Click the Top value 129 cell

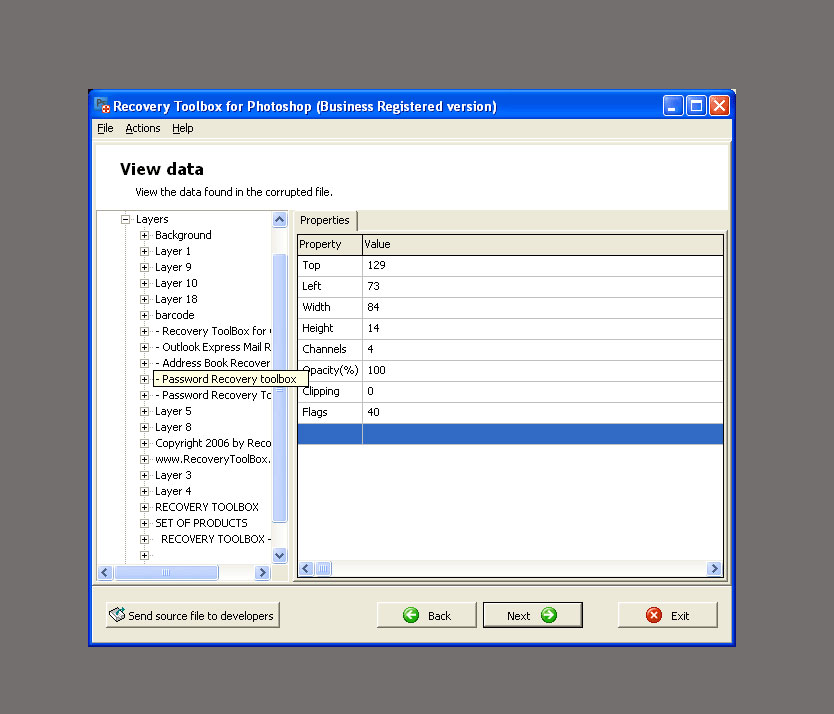click(x=543, y=265)
